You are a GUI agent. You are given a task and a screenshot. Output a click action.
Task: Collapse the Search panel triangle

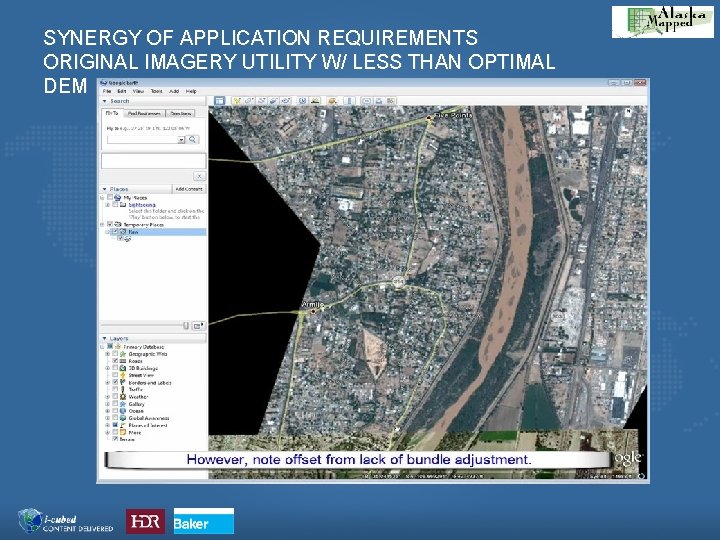tap(105, 101)
